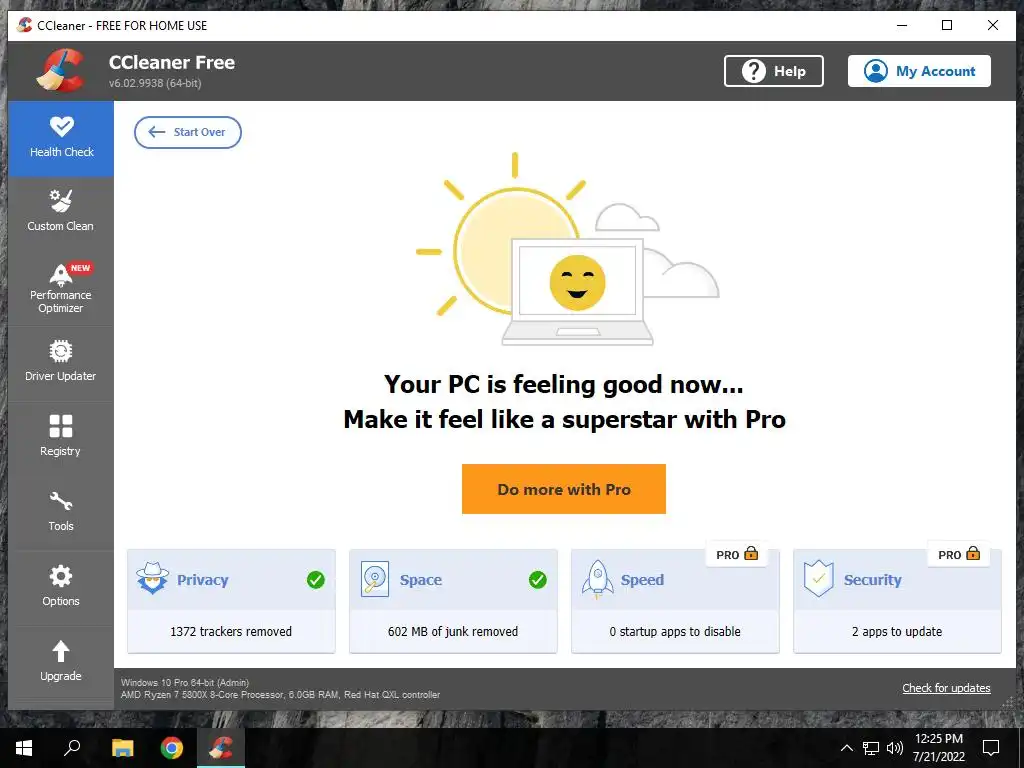Open My Account
The height and width of the screenshot is (768, 1024).
[919, 71]
